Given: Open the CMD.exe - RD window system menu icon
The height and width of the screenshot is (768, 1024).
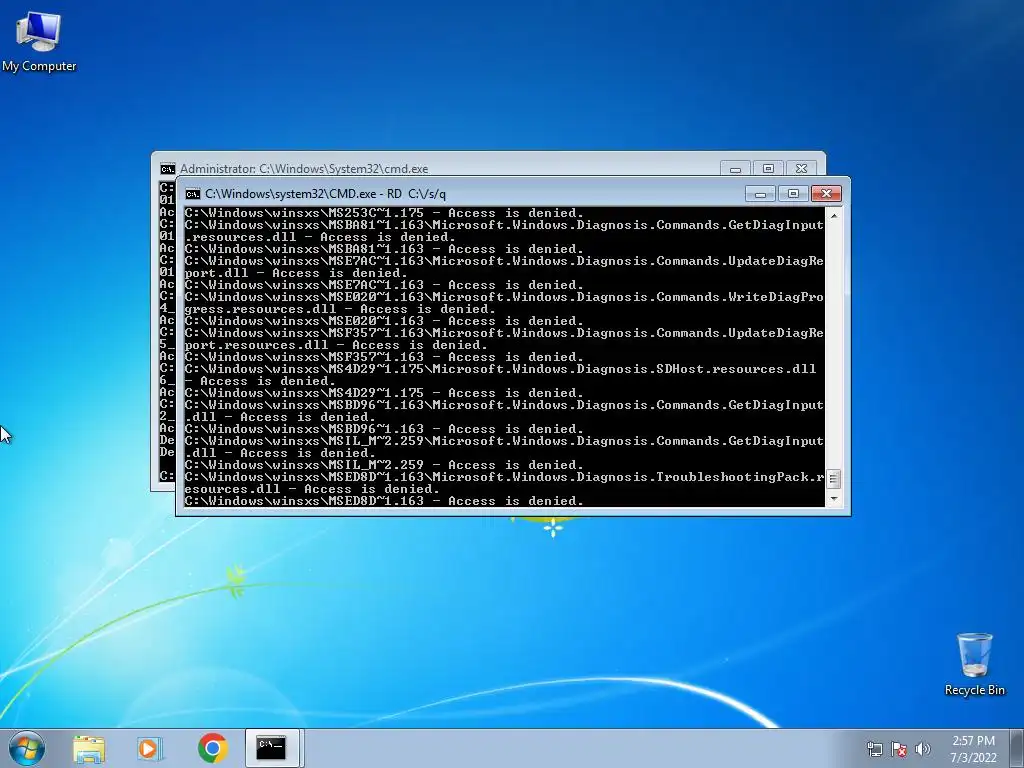Looking at the screenshot, I should pos(192,194).
